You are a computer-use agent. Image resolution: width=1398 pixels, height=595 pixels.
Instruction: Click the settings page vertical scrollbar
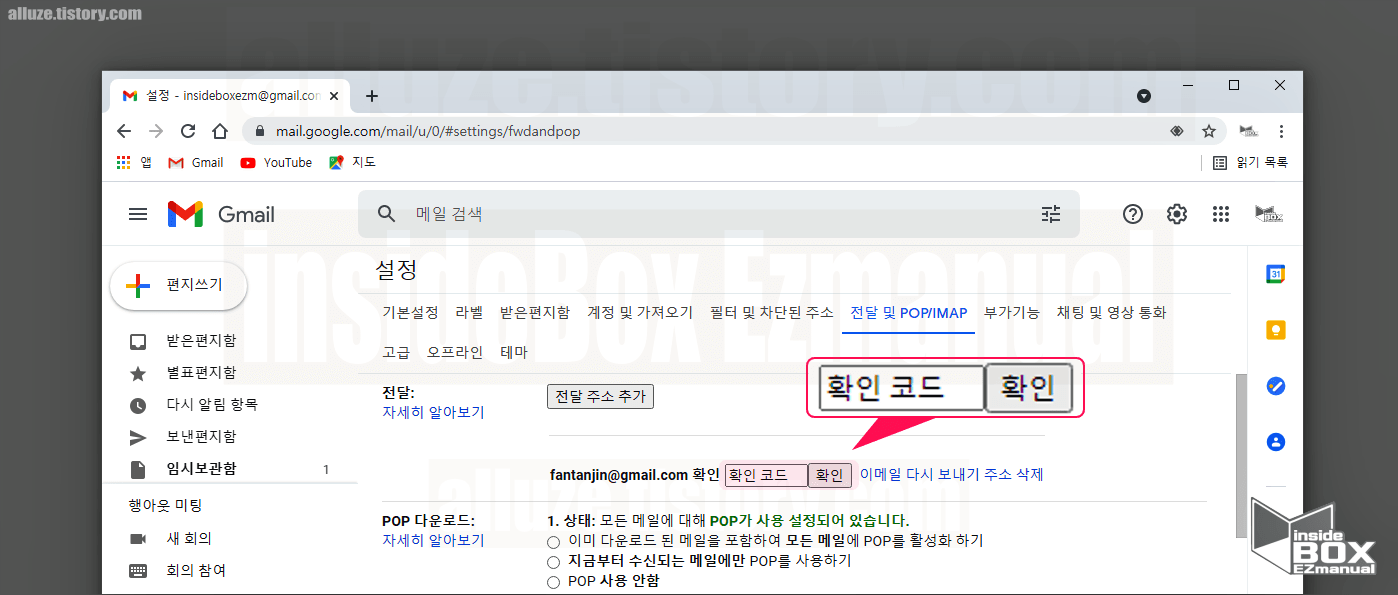(x=1241, y=455)
